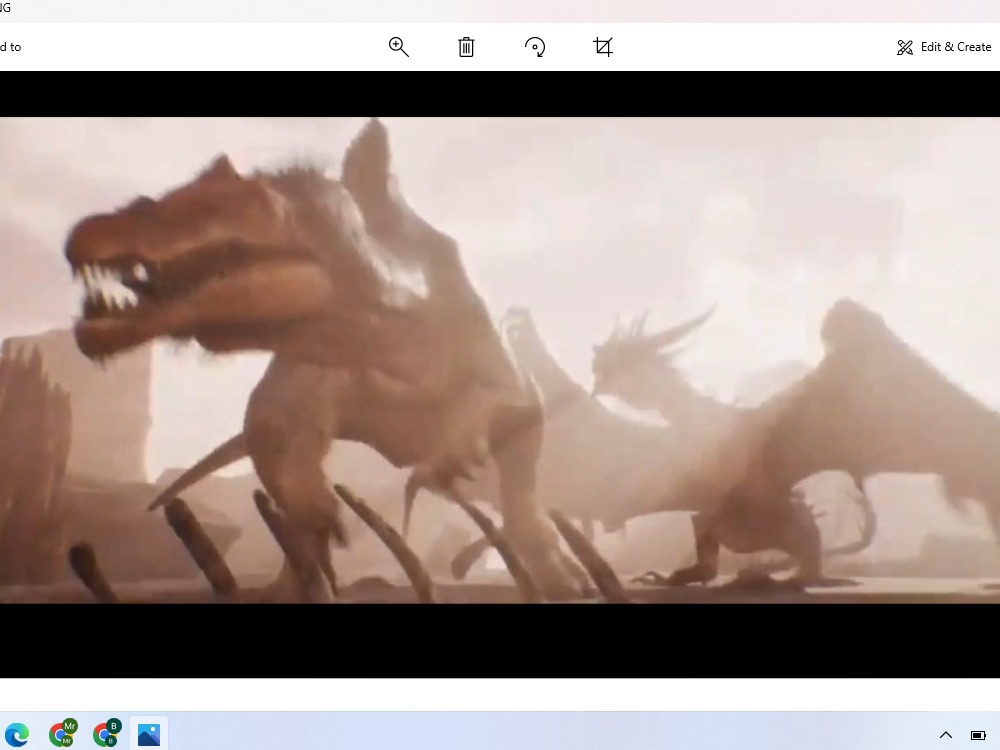Viewport: 1000px width, 750px height.
Task: Check the battery status icon
Action: [x=978, y=735]
